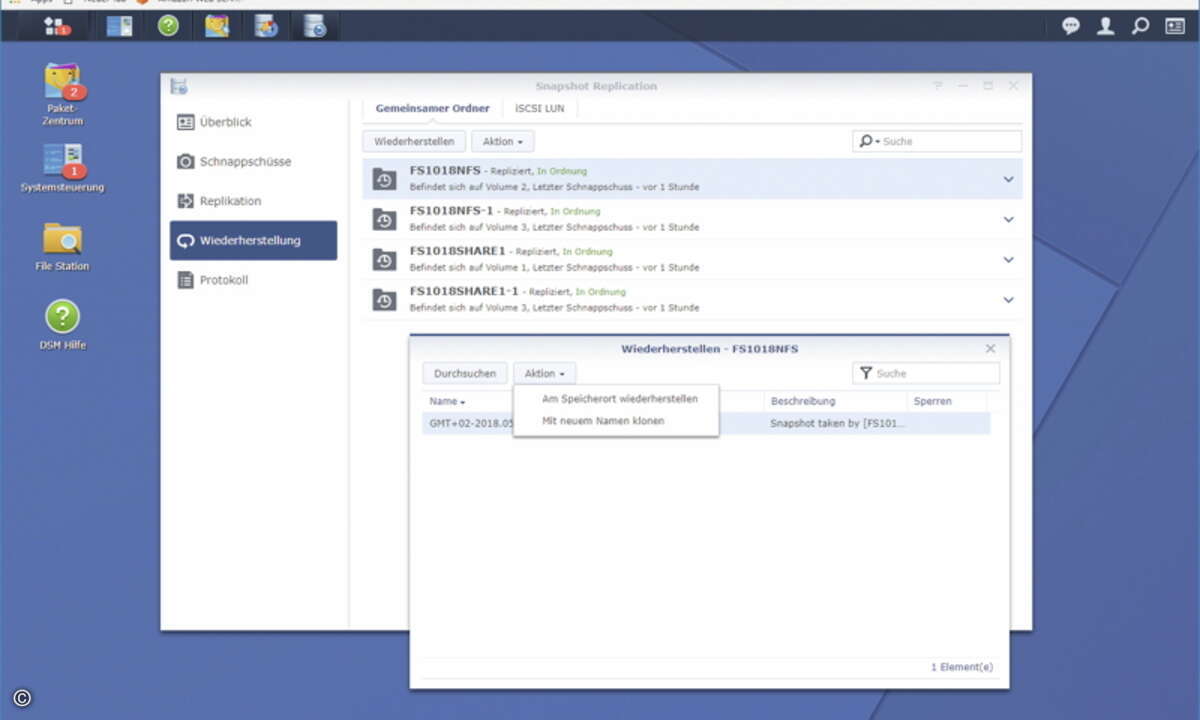This screenshot has width=1200, height=720.
Task: Expand the FS1018SHARE1 row chevron
Action: pyautogui.click(x=1008, y=259)
